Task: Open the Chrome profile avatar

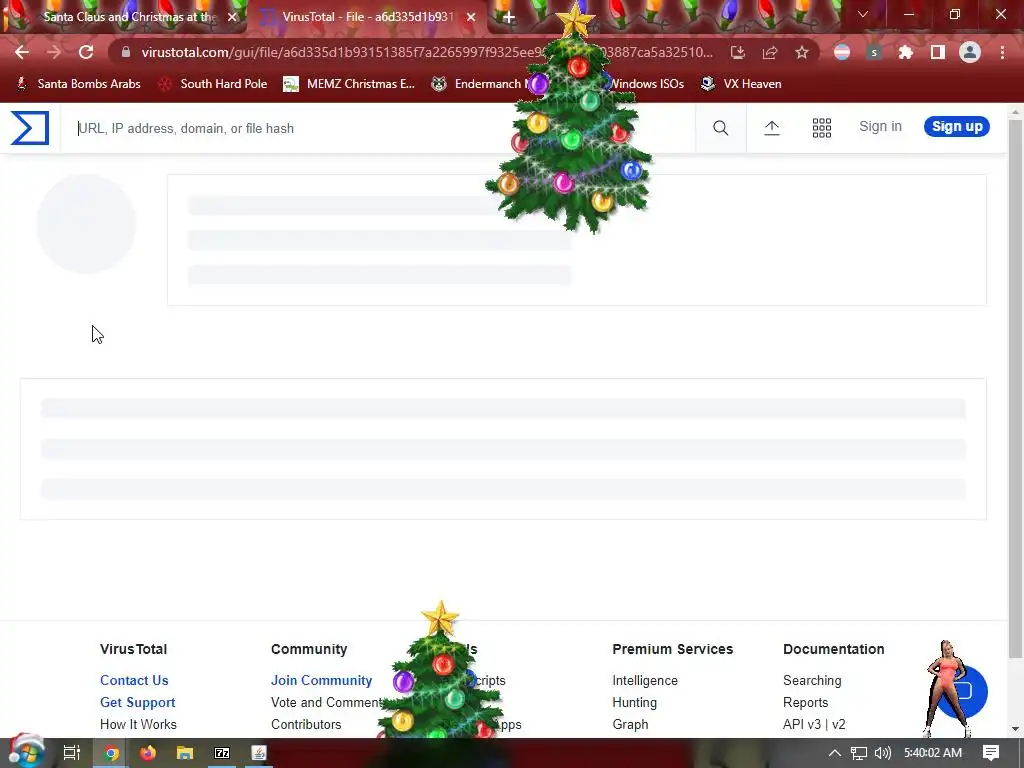Action: tap(970, 52)
